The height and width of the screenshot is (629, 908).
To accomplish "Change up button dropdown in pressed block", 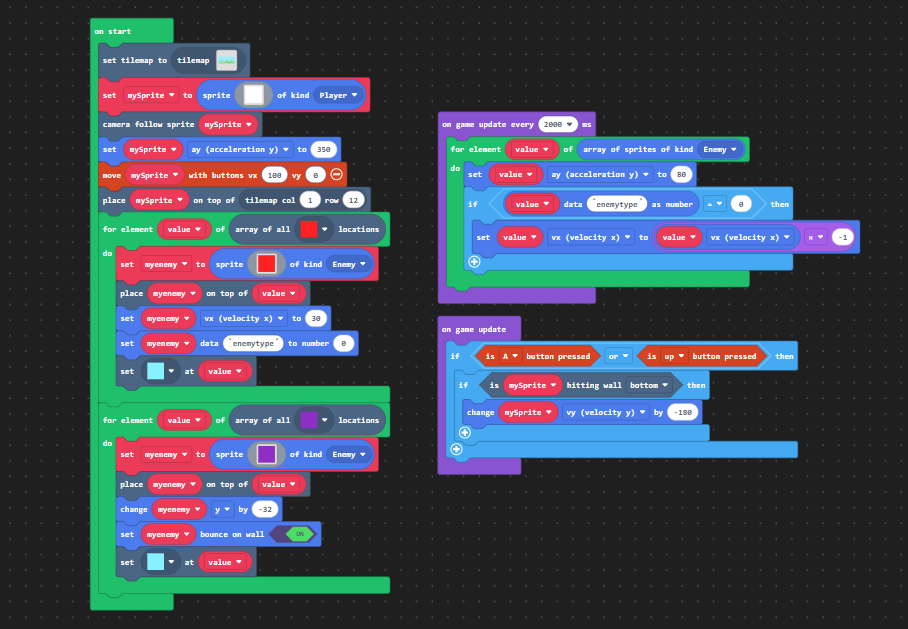I will point(674,356).
